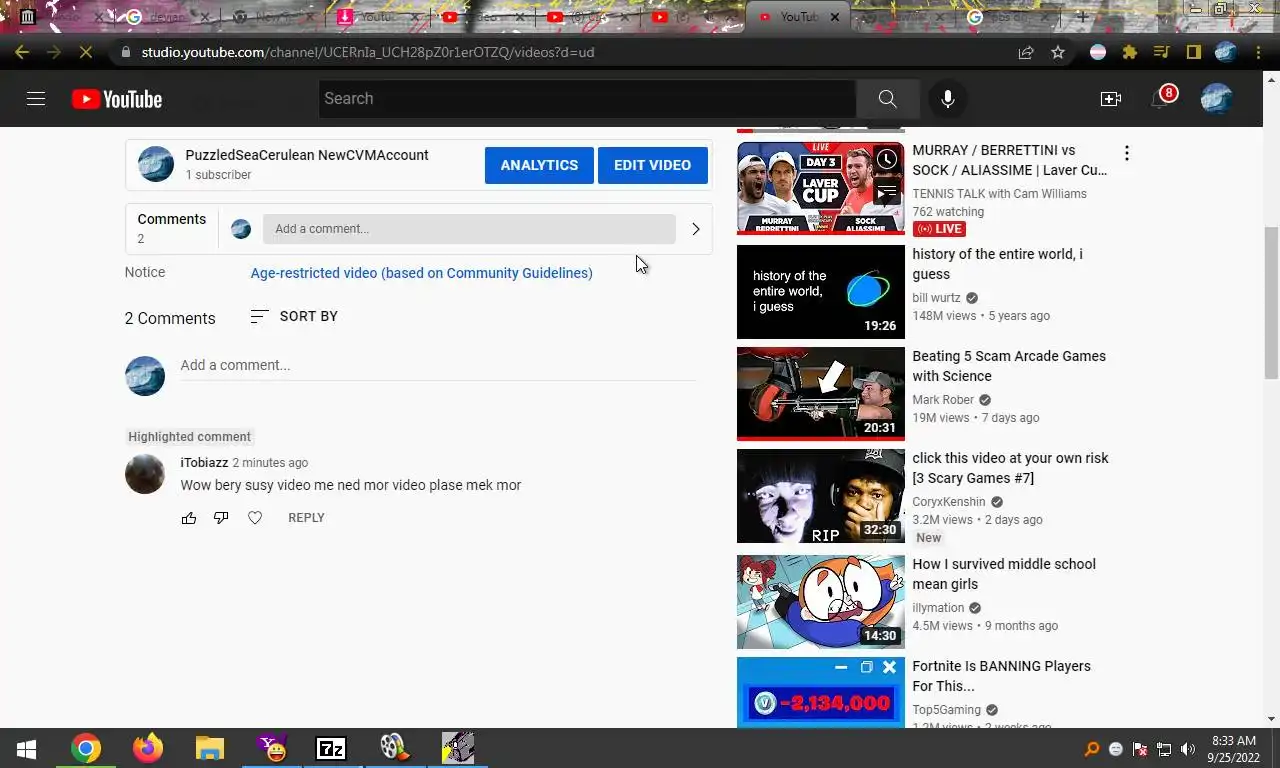Expand comments teaser with the right chevron
Viewport: 1280px width, 768px height.
click(x=696, y=229)
